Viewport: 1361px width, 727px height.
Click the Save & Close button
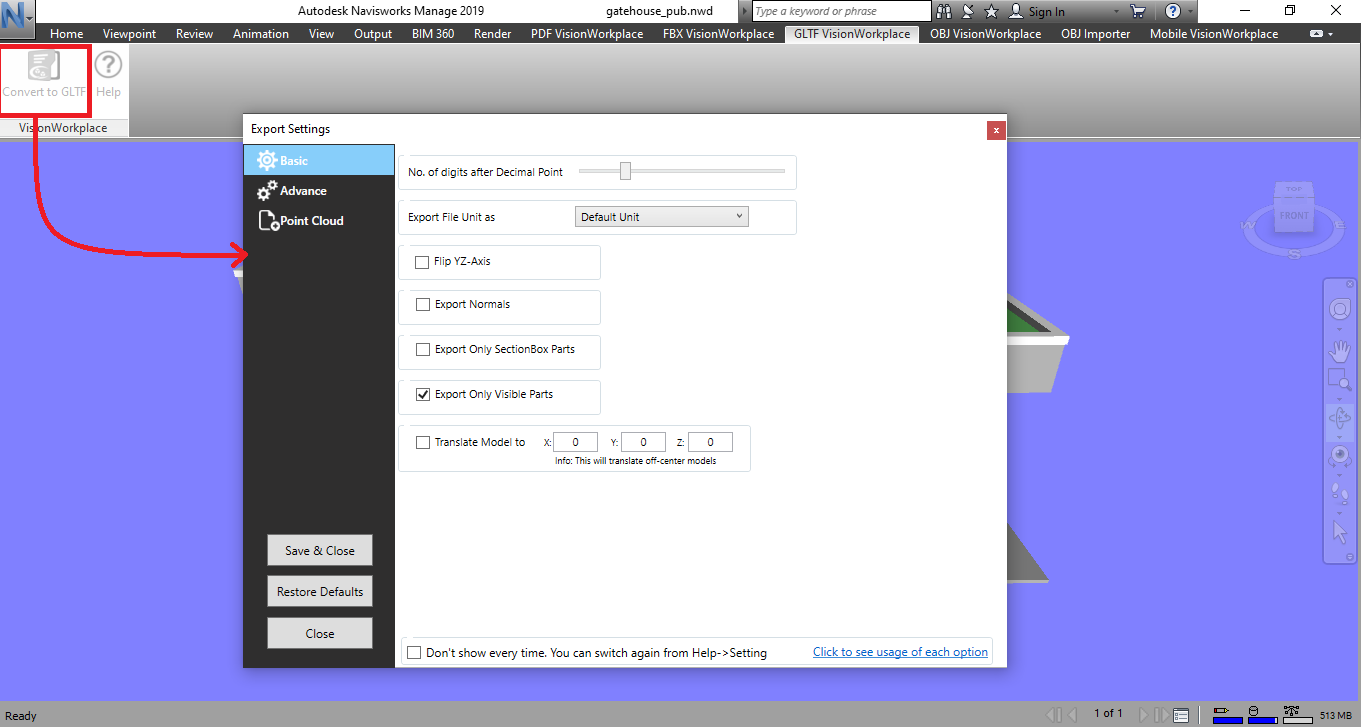[x=320, y=551]
